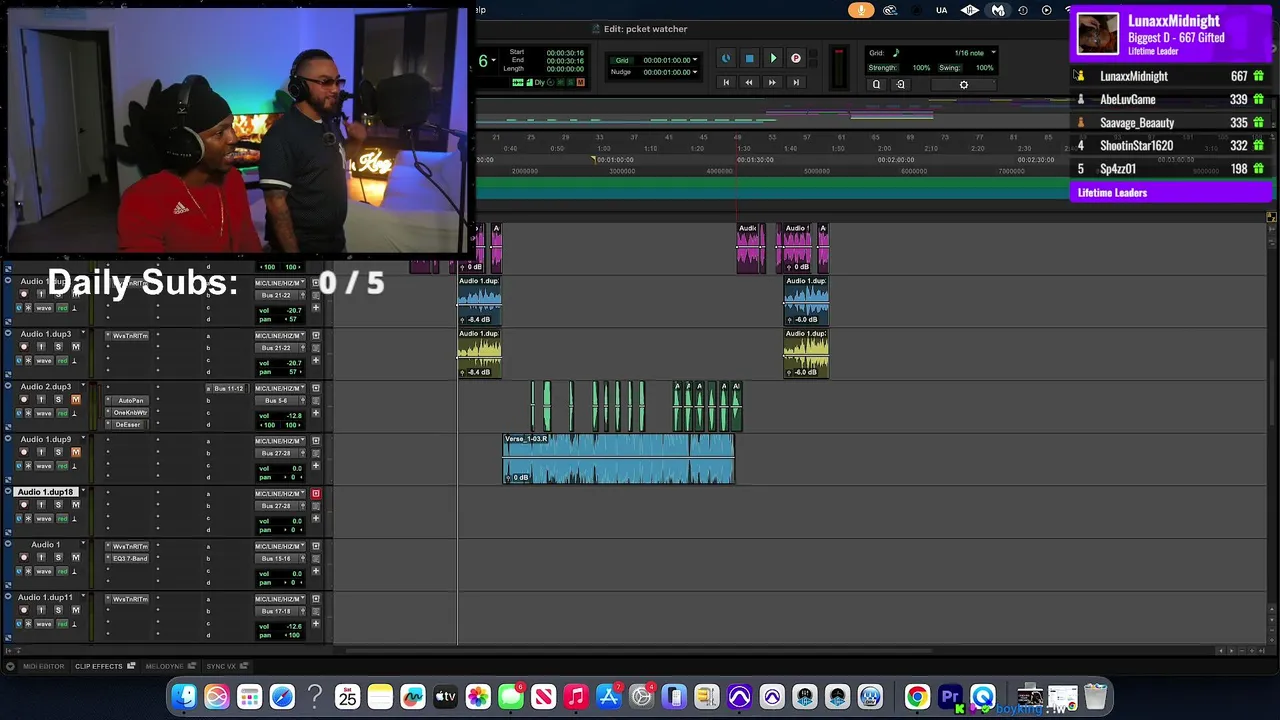Screen dimensions: 1280x720
Task: Start playback with the green Play button
Action: (773, 59)
